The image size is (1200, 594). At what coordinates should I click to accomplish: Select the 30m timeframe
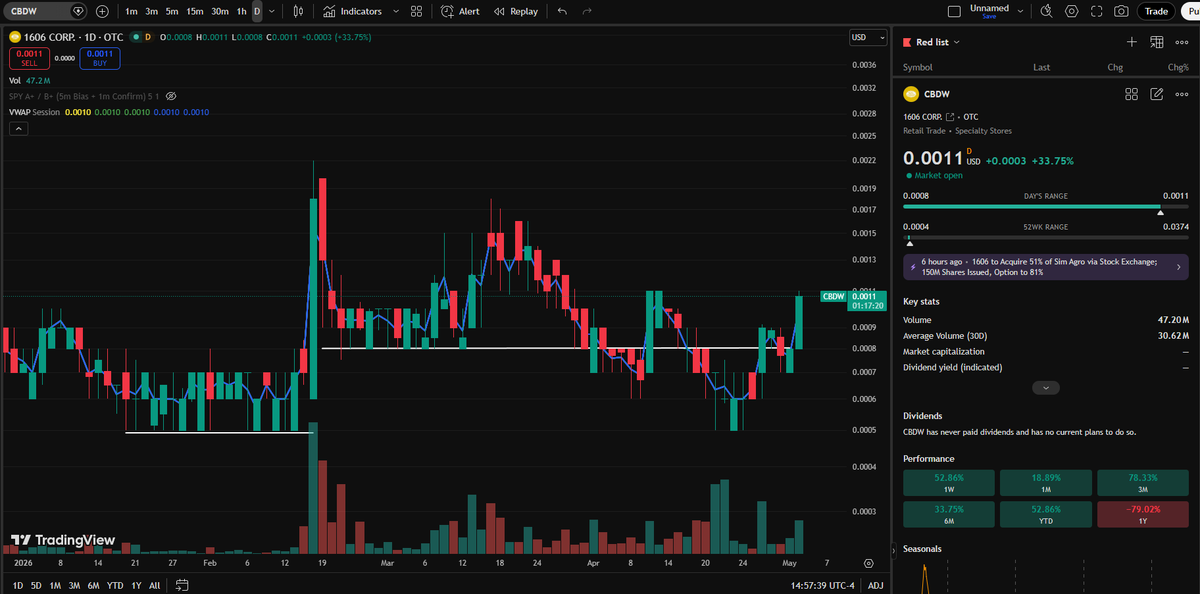(220, 11)
